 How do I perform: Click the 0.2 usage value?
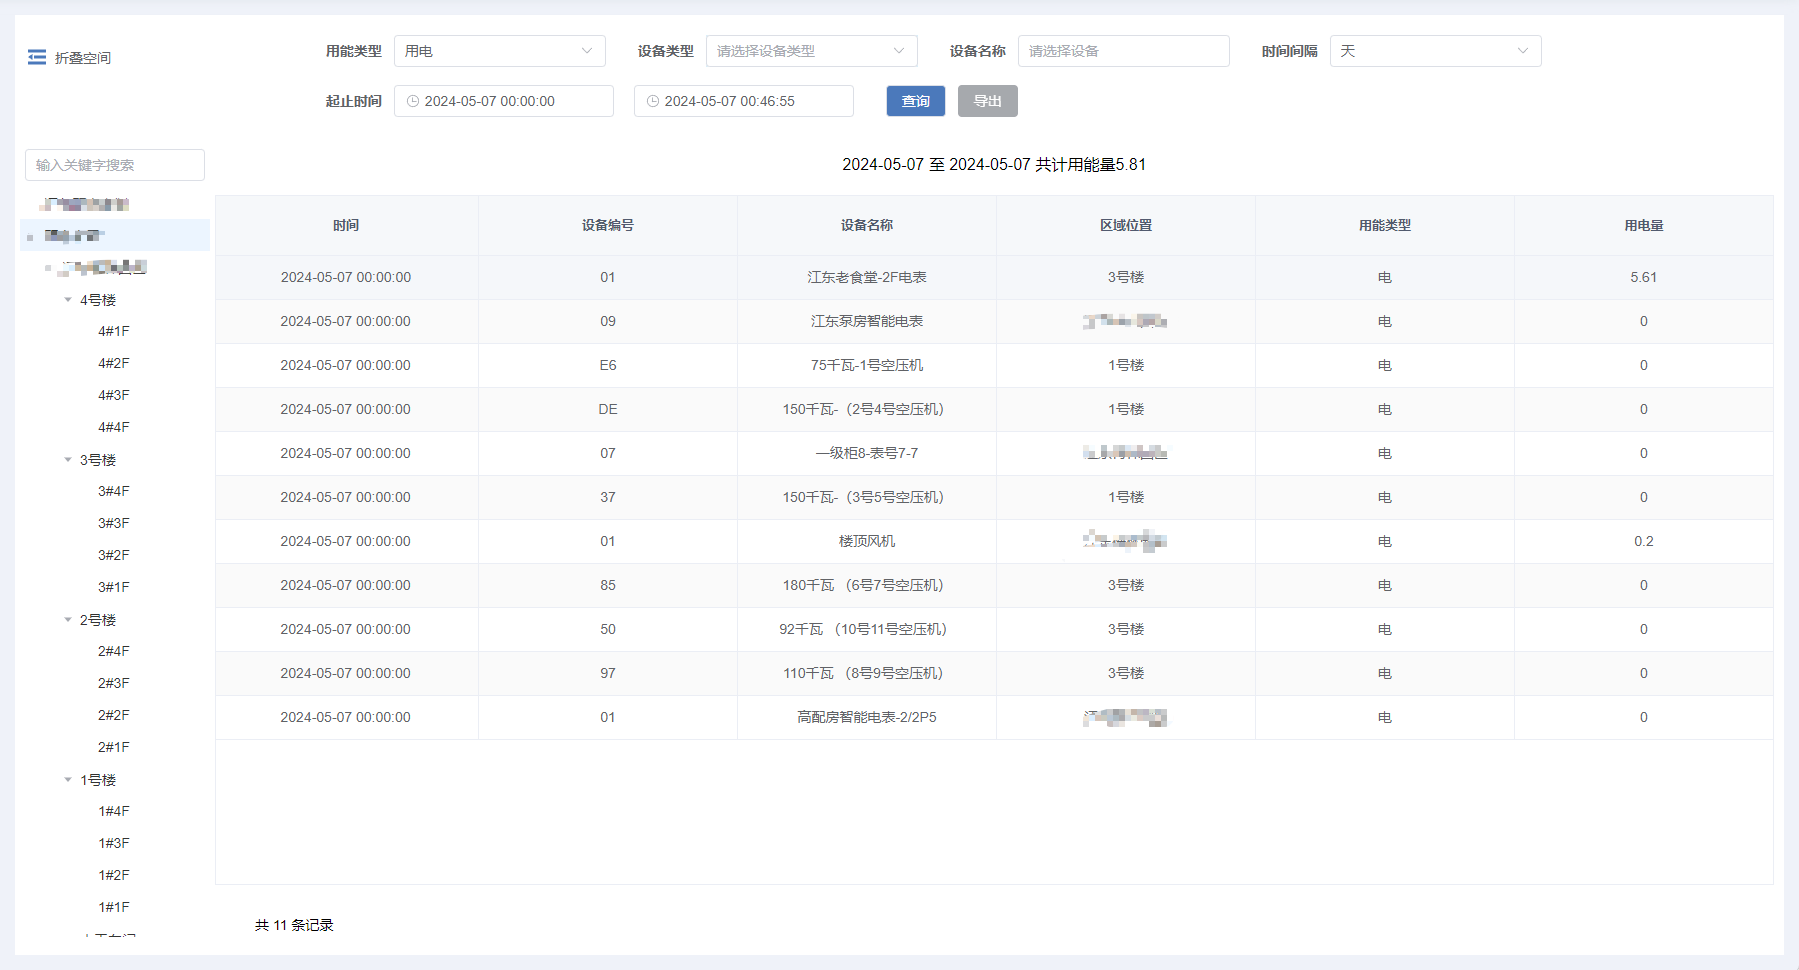coord(1644,541)
